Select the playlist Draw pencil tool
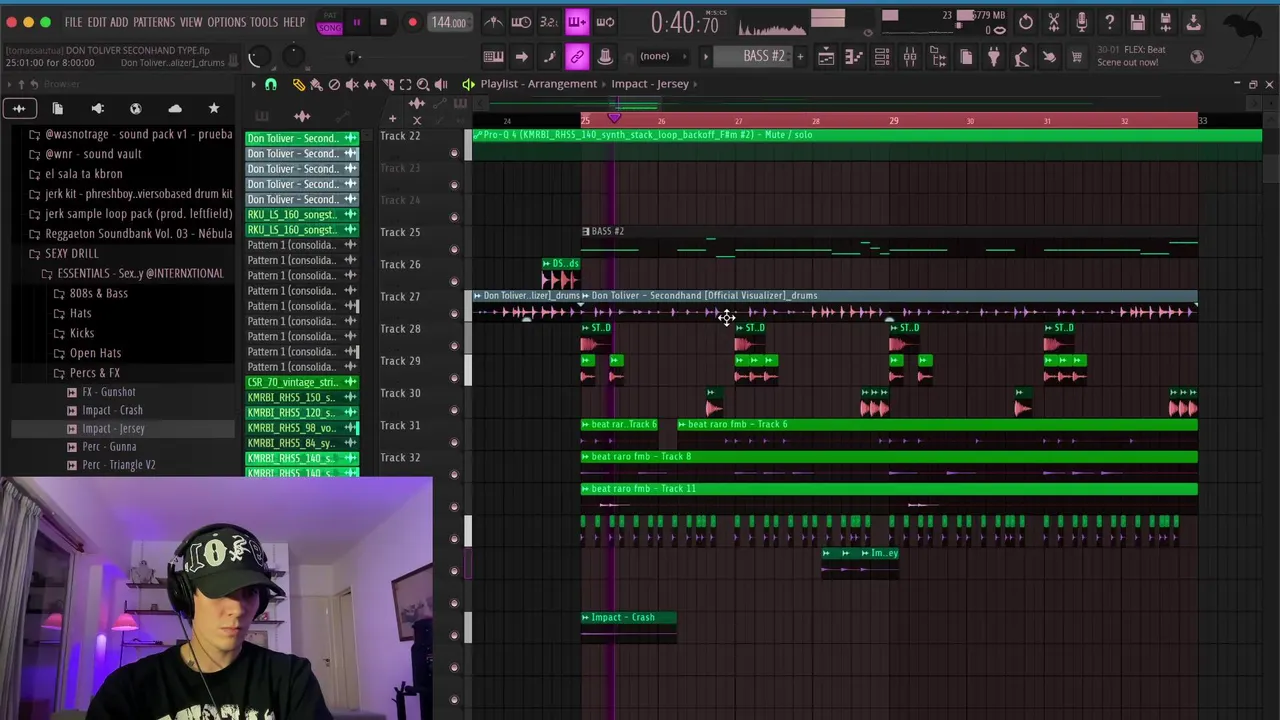 [298, 85]
